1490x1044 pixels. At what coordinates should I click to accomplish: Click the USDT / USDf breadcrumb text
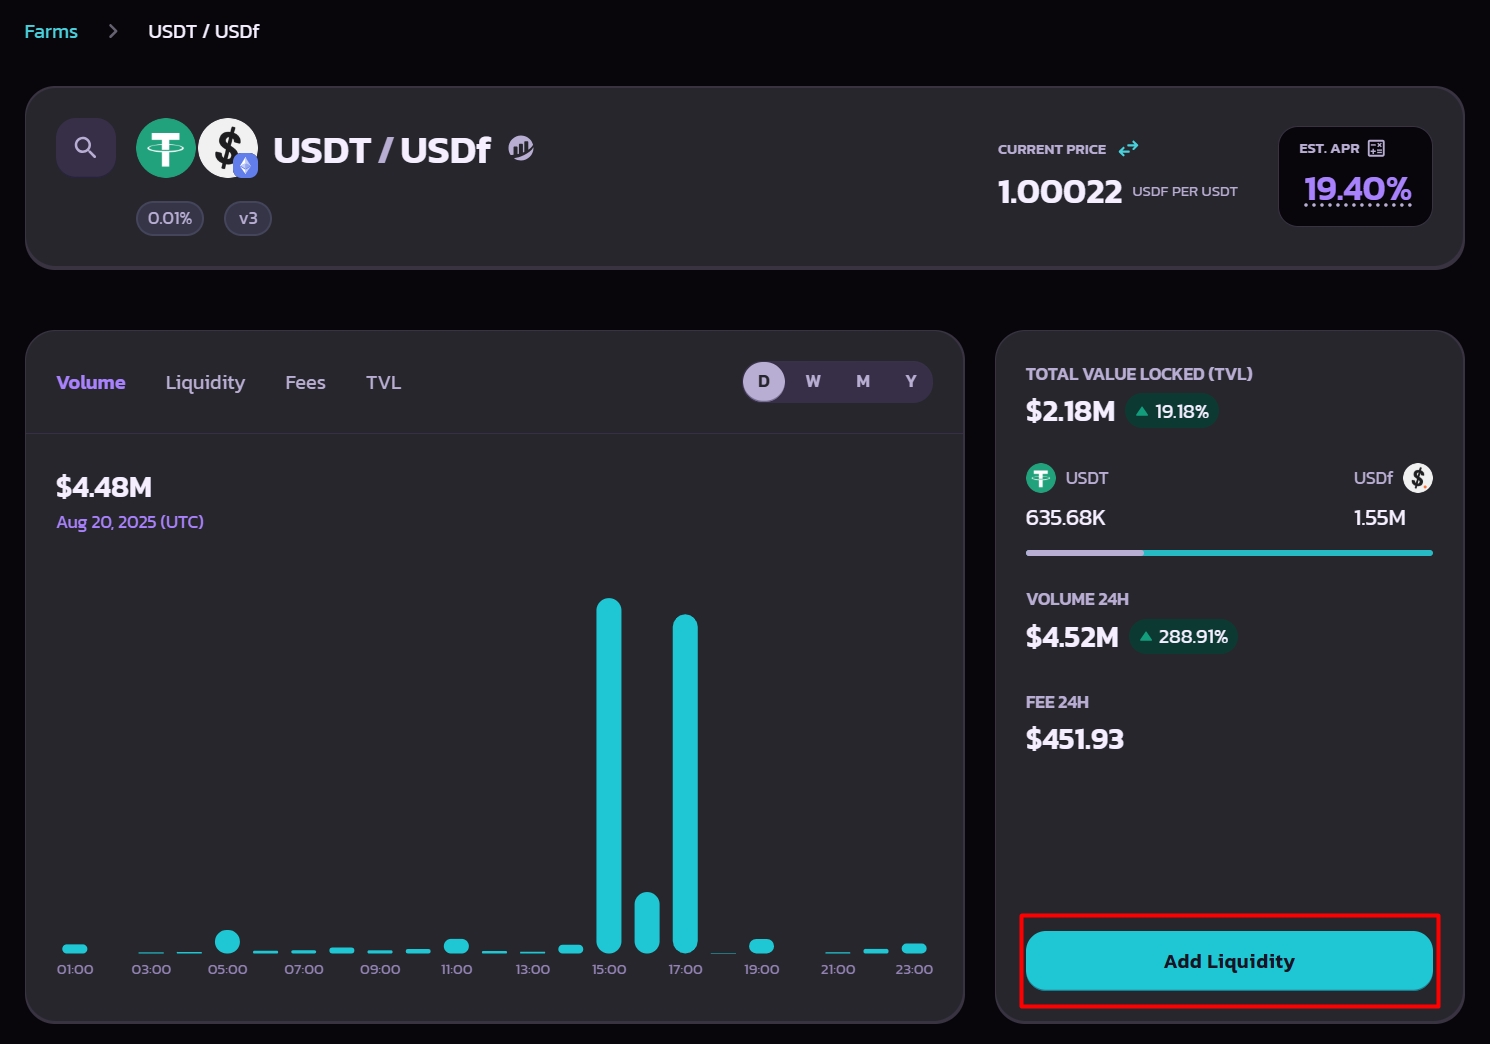click(204, 31)
